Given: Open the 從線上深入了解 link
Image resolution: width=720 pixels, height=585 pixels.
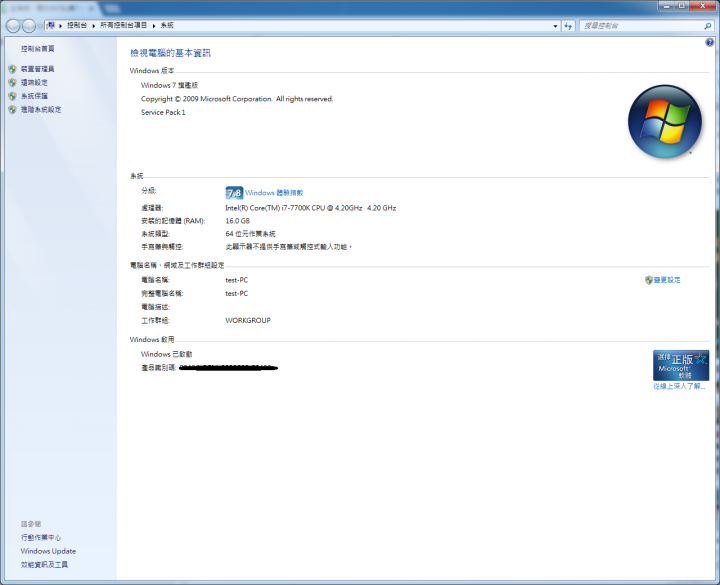Looking at the screenshot, I should click(x=679, y=386).
